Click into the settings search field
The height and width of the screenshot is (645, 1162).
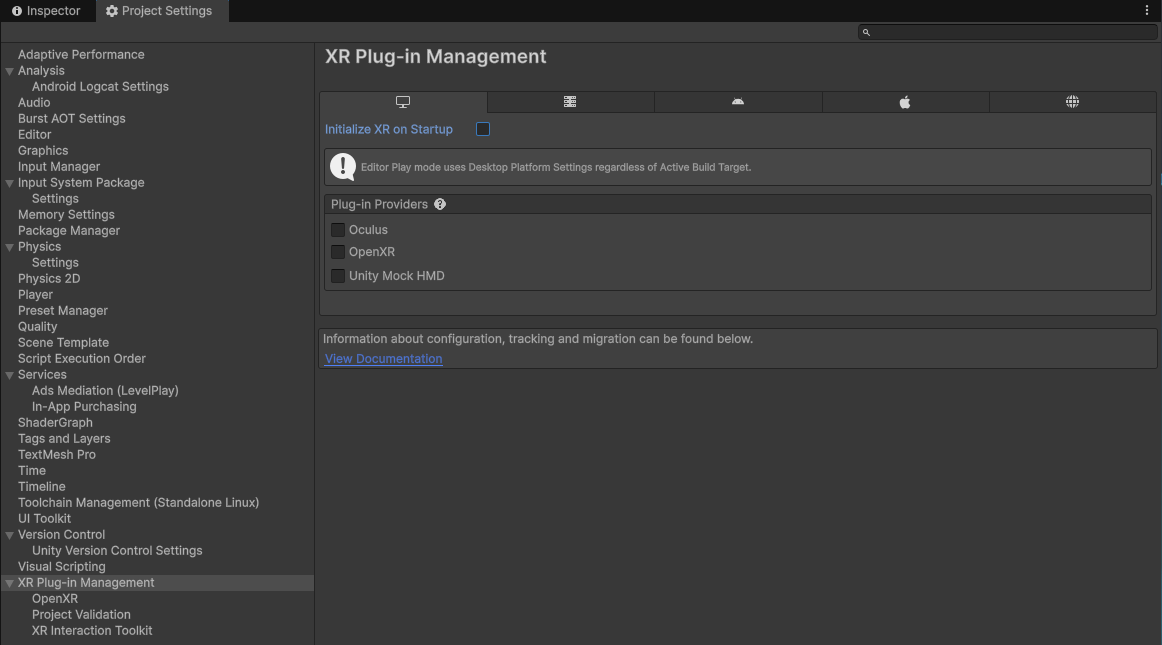click(x=1007, y=32)
